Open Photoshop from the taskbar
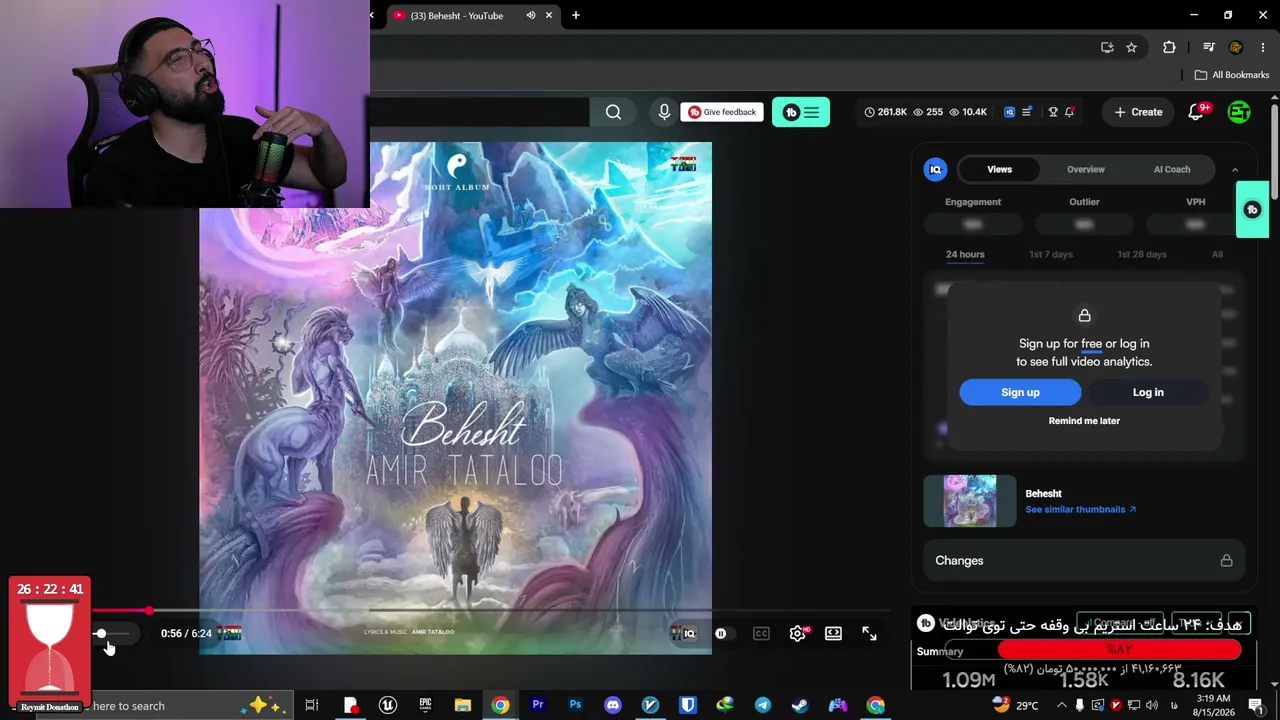Viewport: 1280px width, 720px height. 575,705
